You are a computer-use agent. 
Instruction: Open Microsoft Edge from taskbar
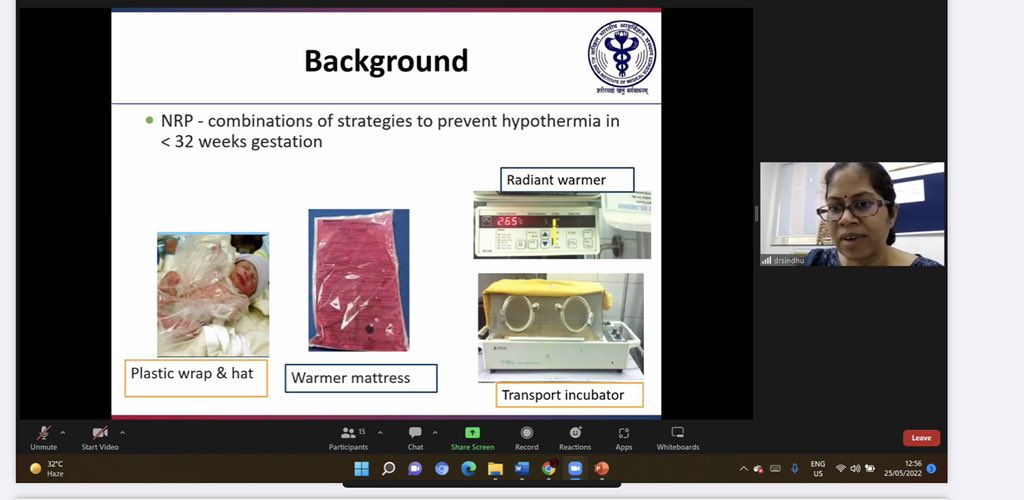tap(468, 468)
